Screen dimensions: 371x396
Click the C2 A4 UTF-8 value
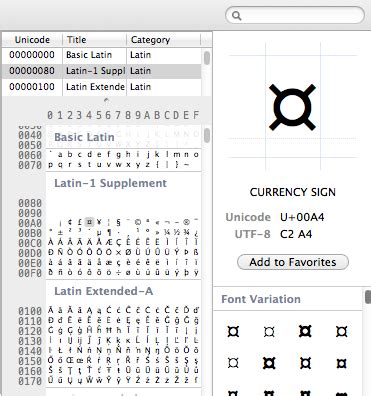click(296, 234)
